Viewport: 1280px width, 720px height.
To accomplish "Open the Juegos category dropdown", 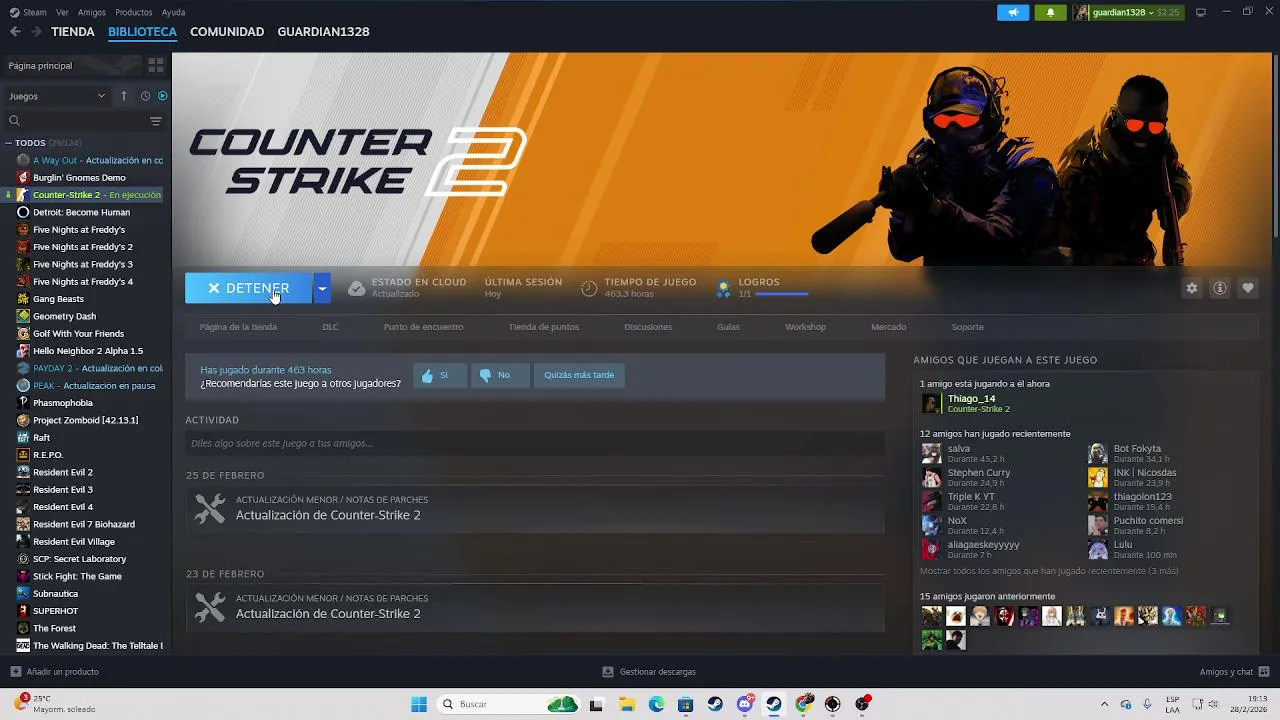I will coord(57,96).
